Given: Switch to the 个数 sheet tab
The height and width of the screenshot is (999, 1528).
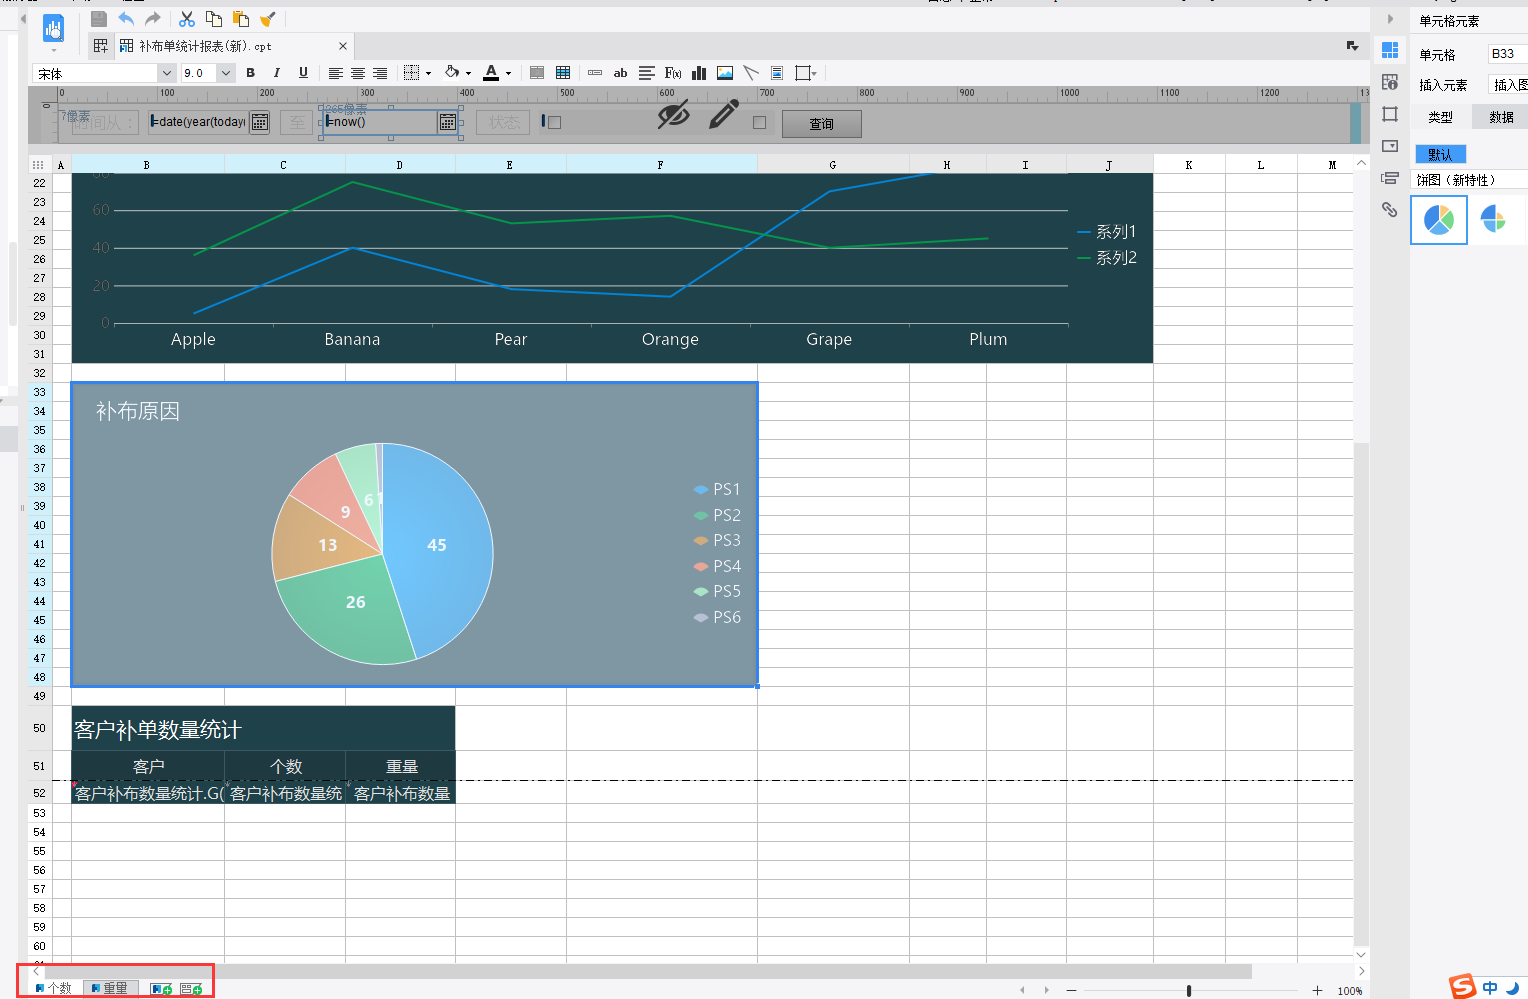Looking at the screenshot, I should click(x=54, y=988).
